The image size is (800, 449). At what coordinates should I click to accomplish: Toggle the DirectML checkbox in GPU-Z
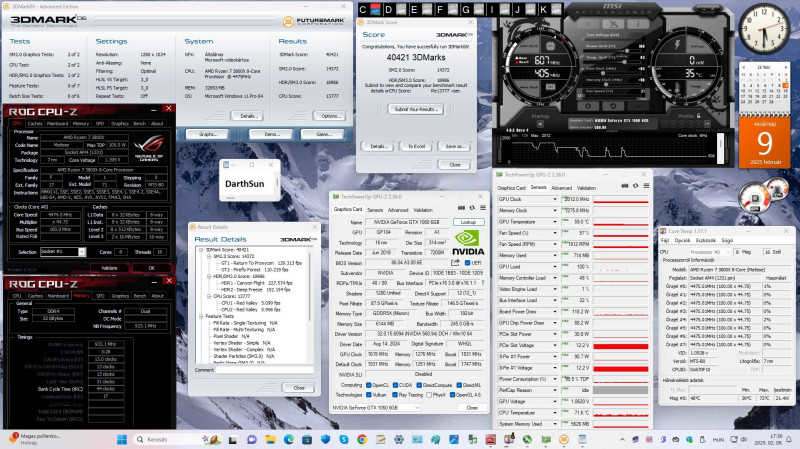pos(459,385)
